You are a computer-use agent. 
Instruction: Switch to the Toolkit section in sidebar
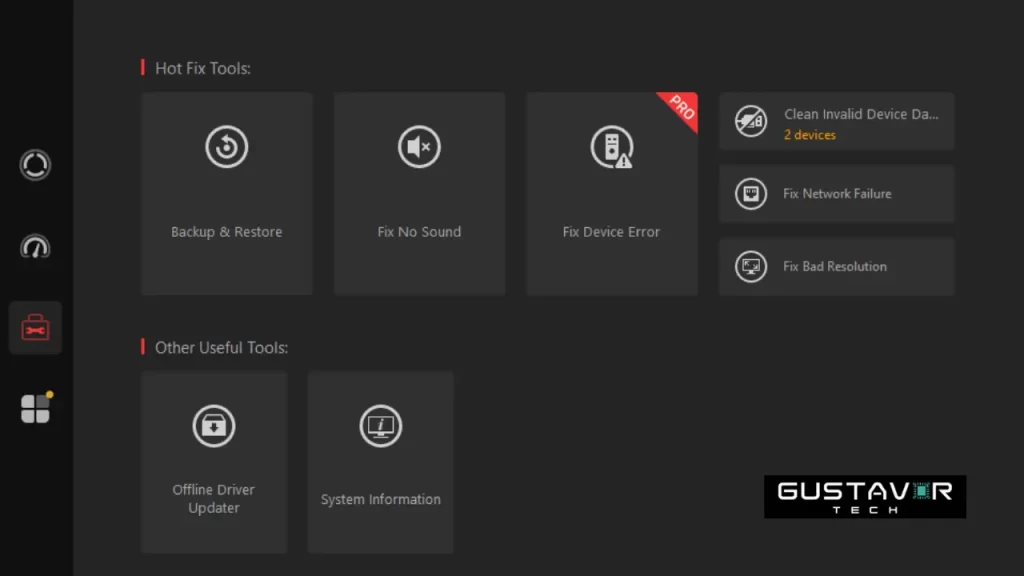[x=35, y=327]
